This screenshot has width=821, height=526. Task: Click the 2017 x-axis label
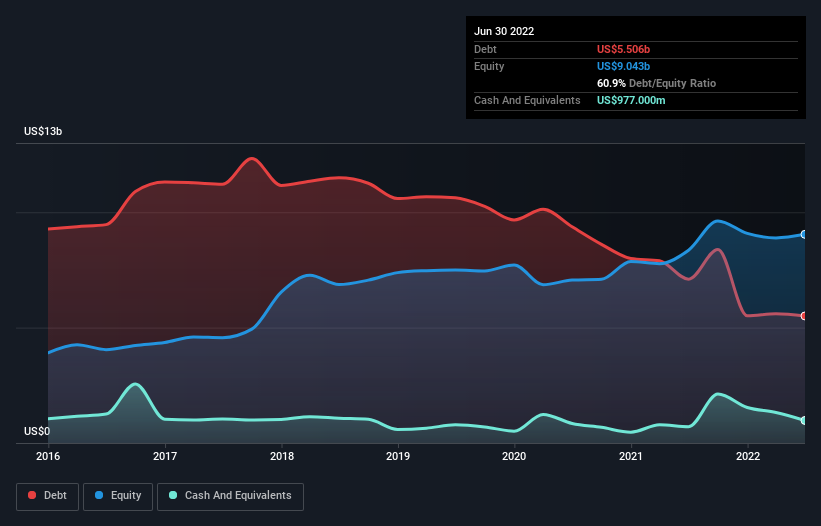coord(165,456)
